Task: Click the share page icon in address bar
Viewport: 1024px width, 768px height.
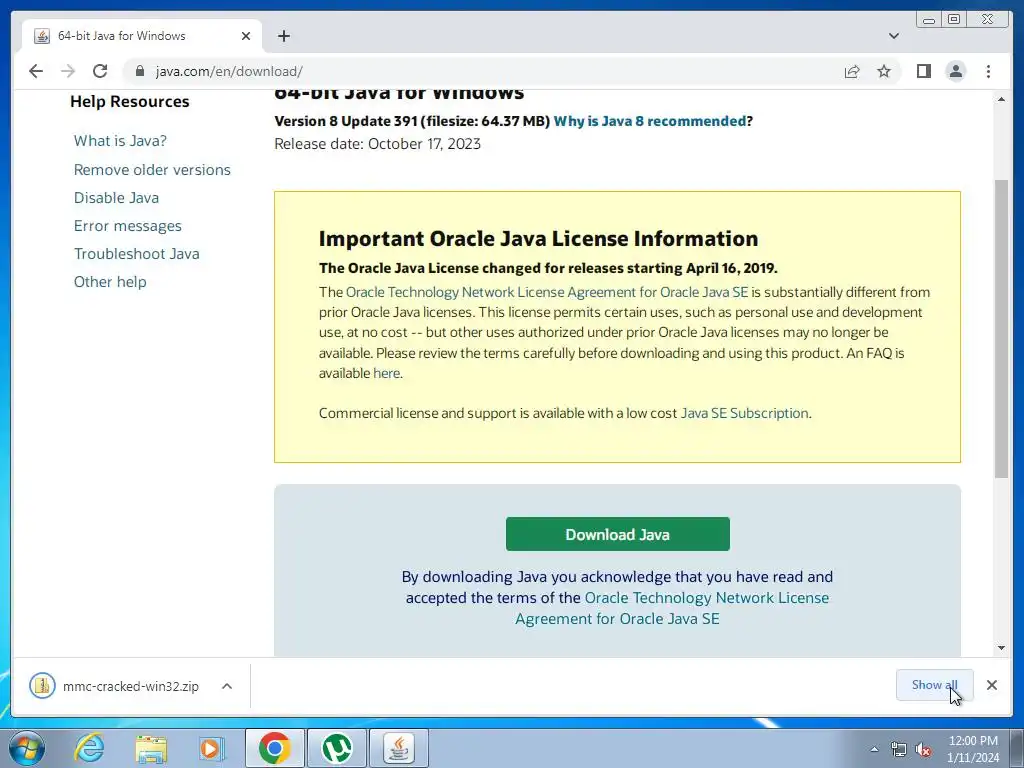Action: point(852,71)
